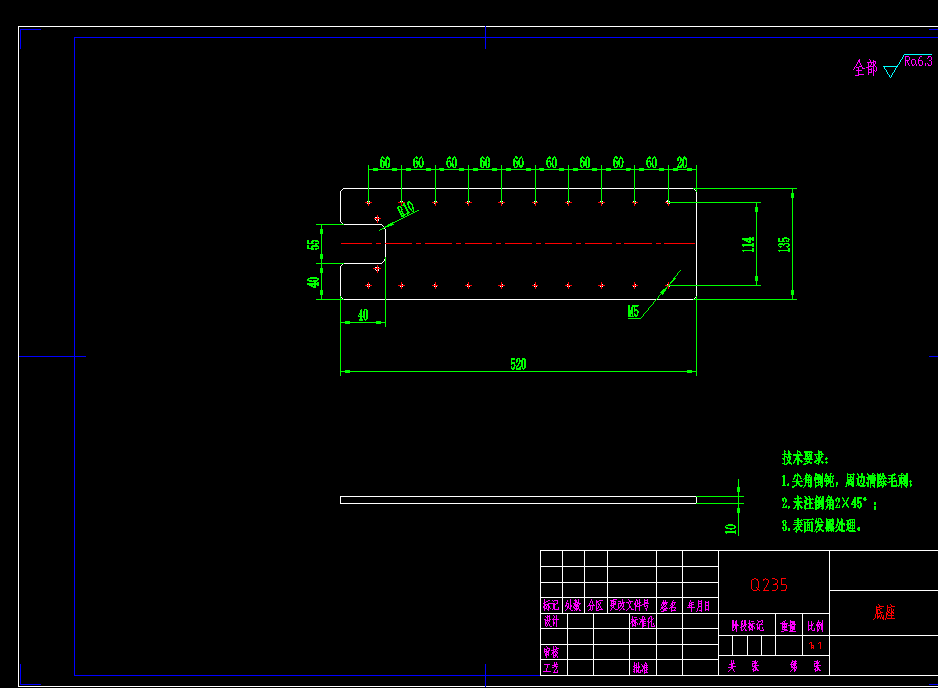Click the 设计 row label
The width and height of the screenshot is (938, 688).
[x=551, y=621]
